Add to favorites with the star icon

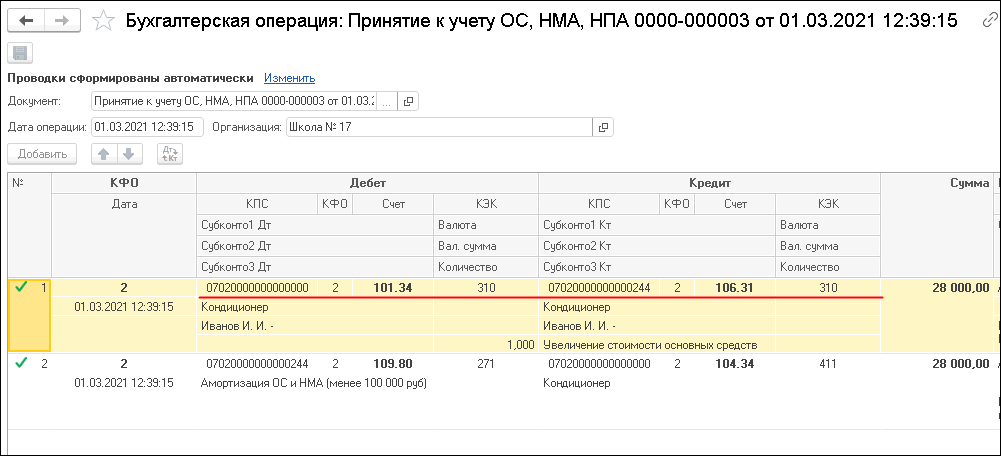click(103, 21)
